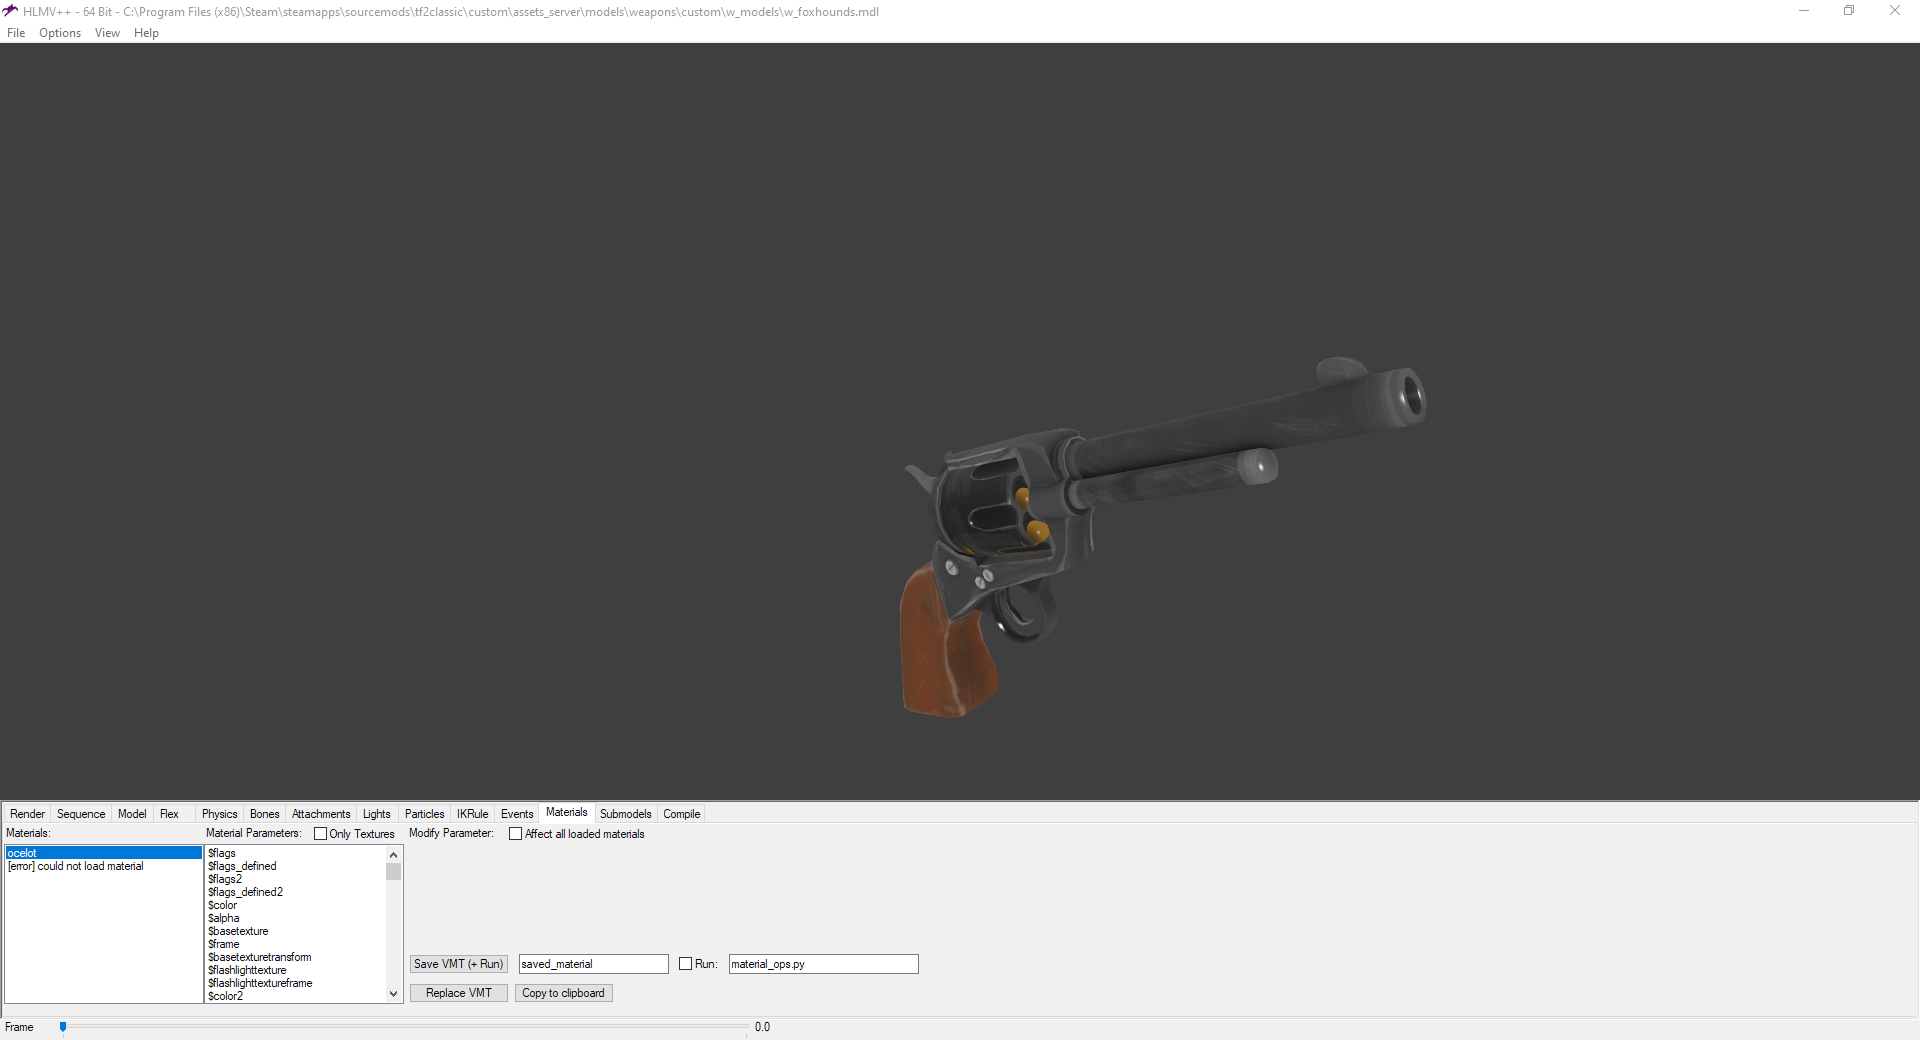Switch to the Events tab
1920x1040 pixels.
point(517,814)
